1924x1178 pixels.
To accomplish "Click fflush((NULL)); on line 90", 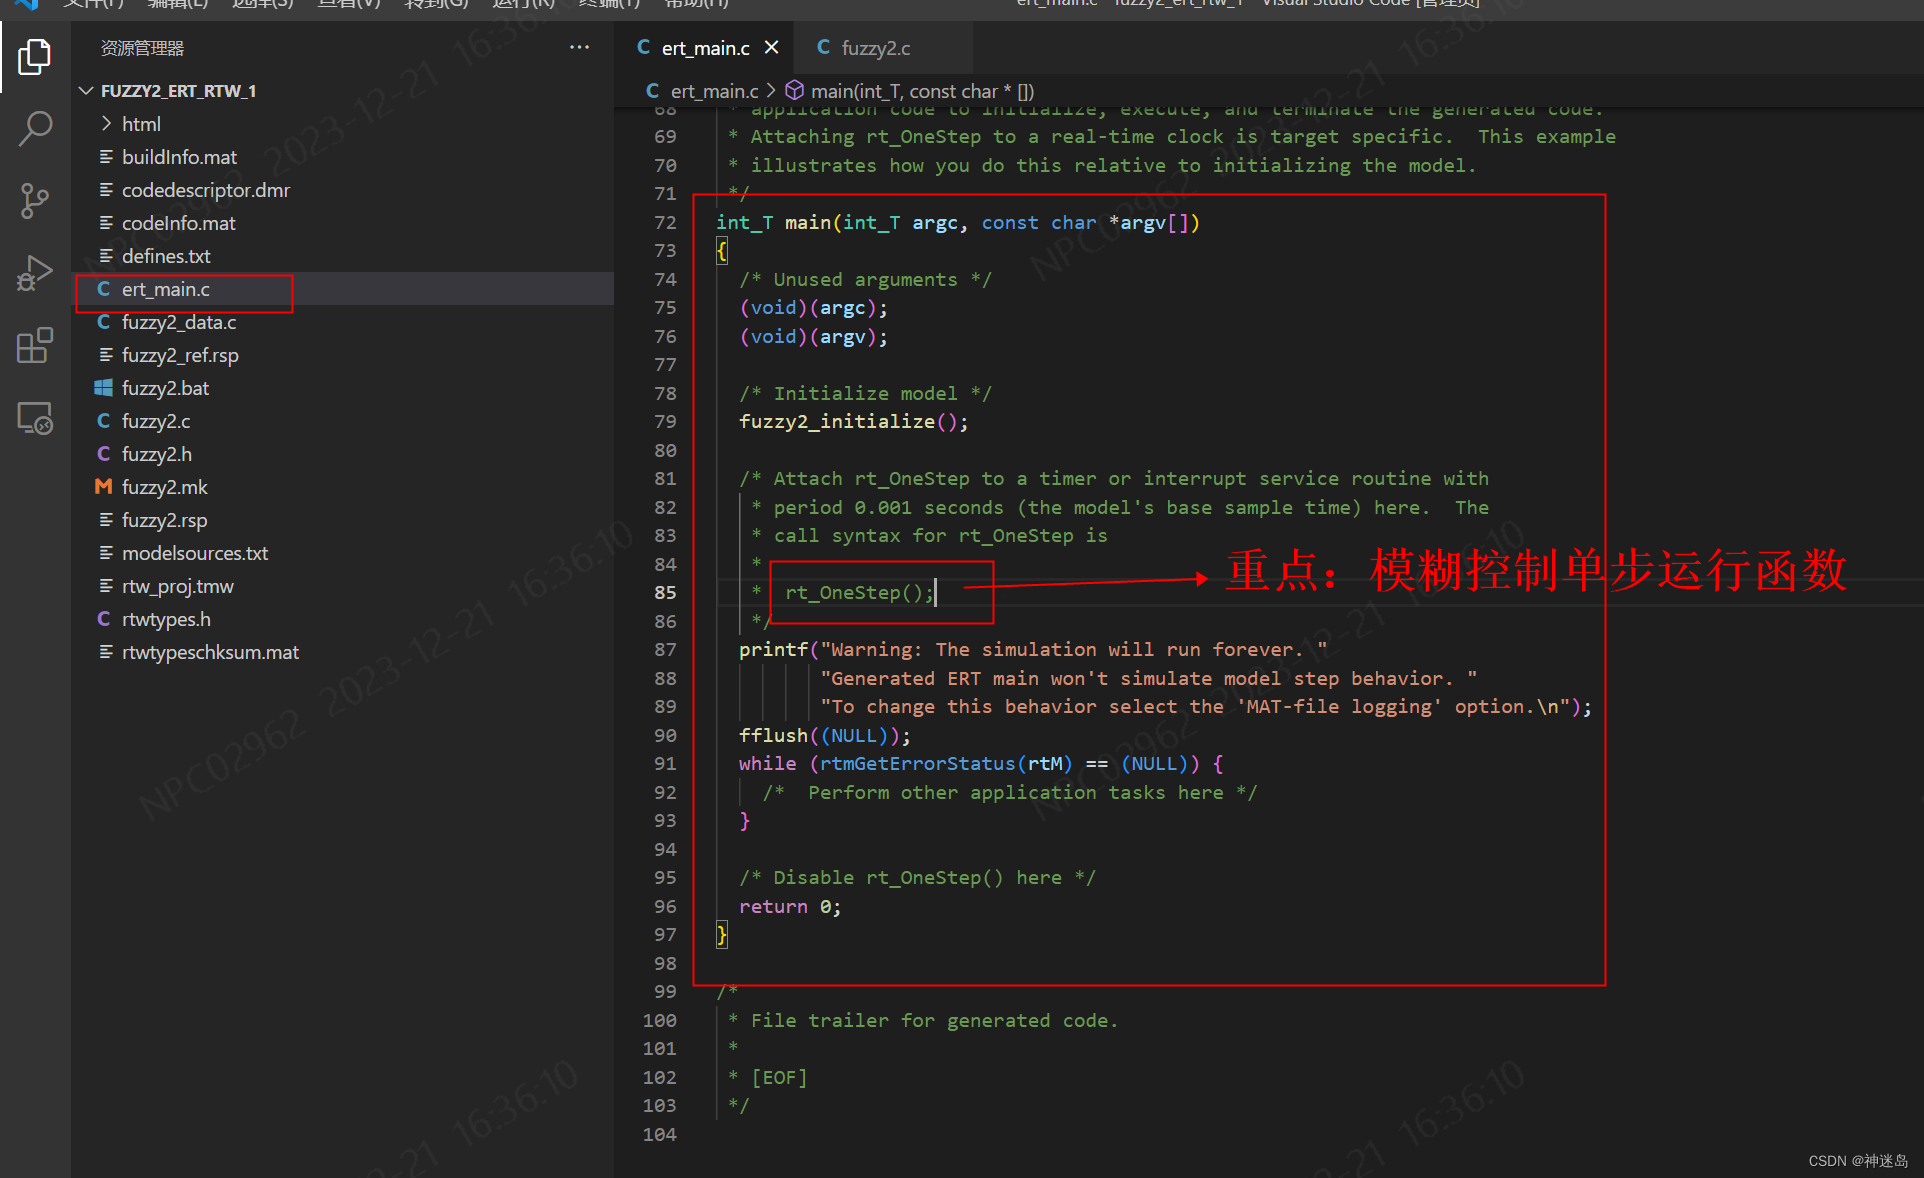I will click(825, 736).
